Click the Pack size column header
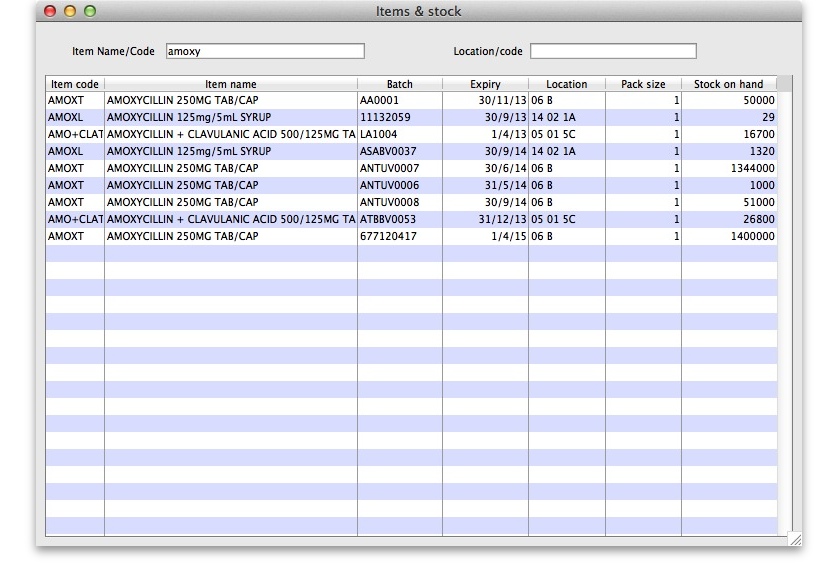This screenshot has height=582, width=838. point(643,84)
